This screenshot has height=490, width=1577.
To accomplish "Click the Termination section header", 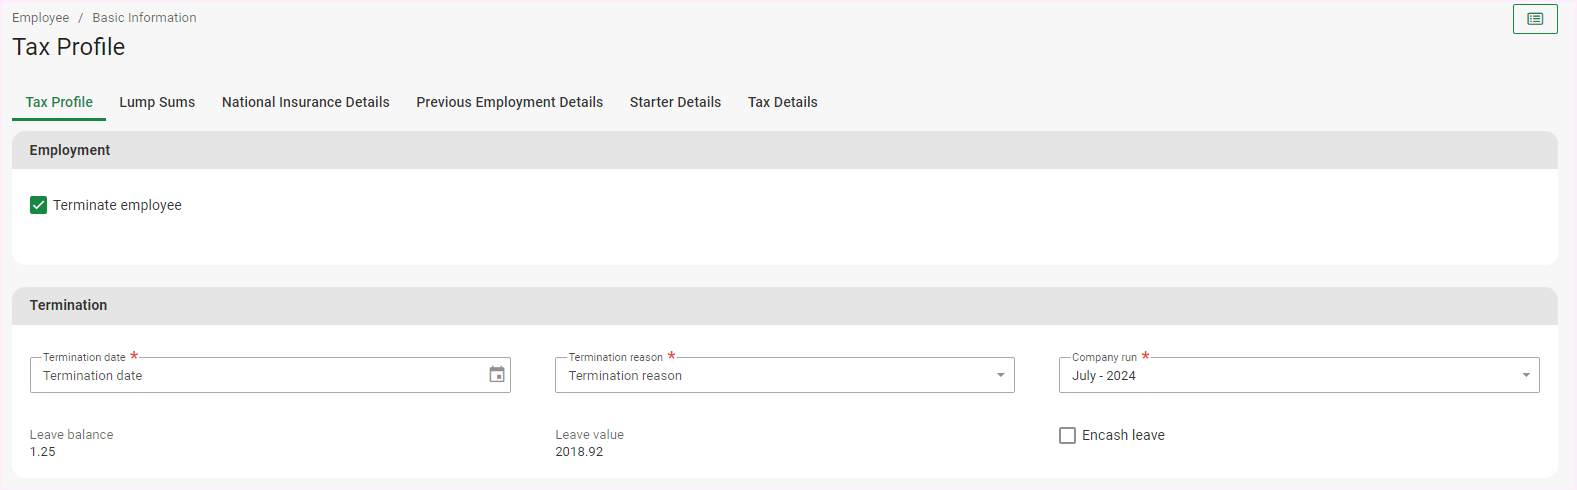I will pos(68,305).
